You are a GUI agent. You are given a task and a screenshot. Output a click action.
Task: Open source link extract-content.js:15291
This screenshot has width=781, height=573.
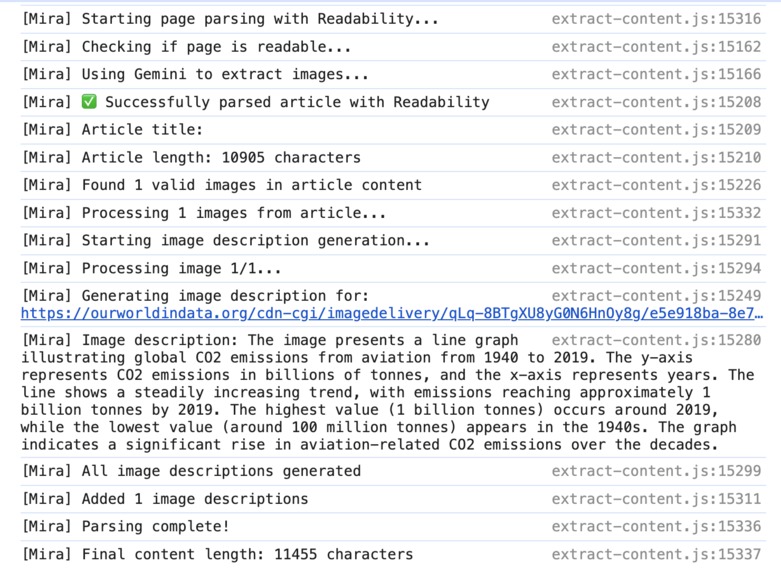tap(656, 240)
